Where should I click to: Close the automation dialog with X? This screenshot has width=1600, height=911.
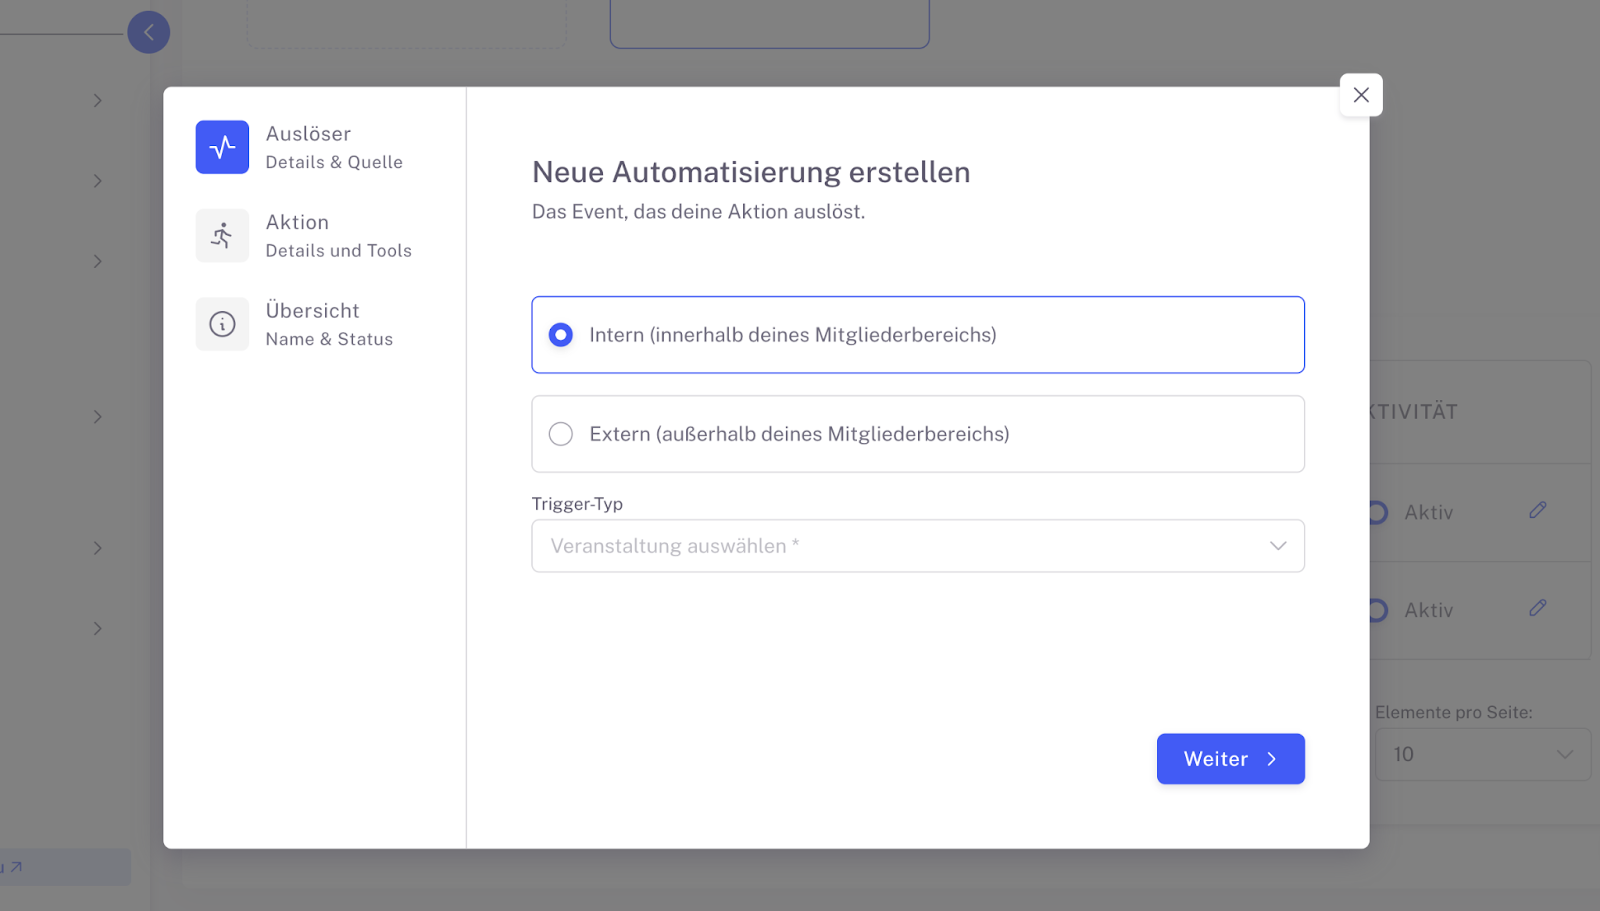(1361, 95)
